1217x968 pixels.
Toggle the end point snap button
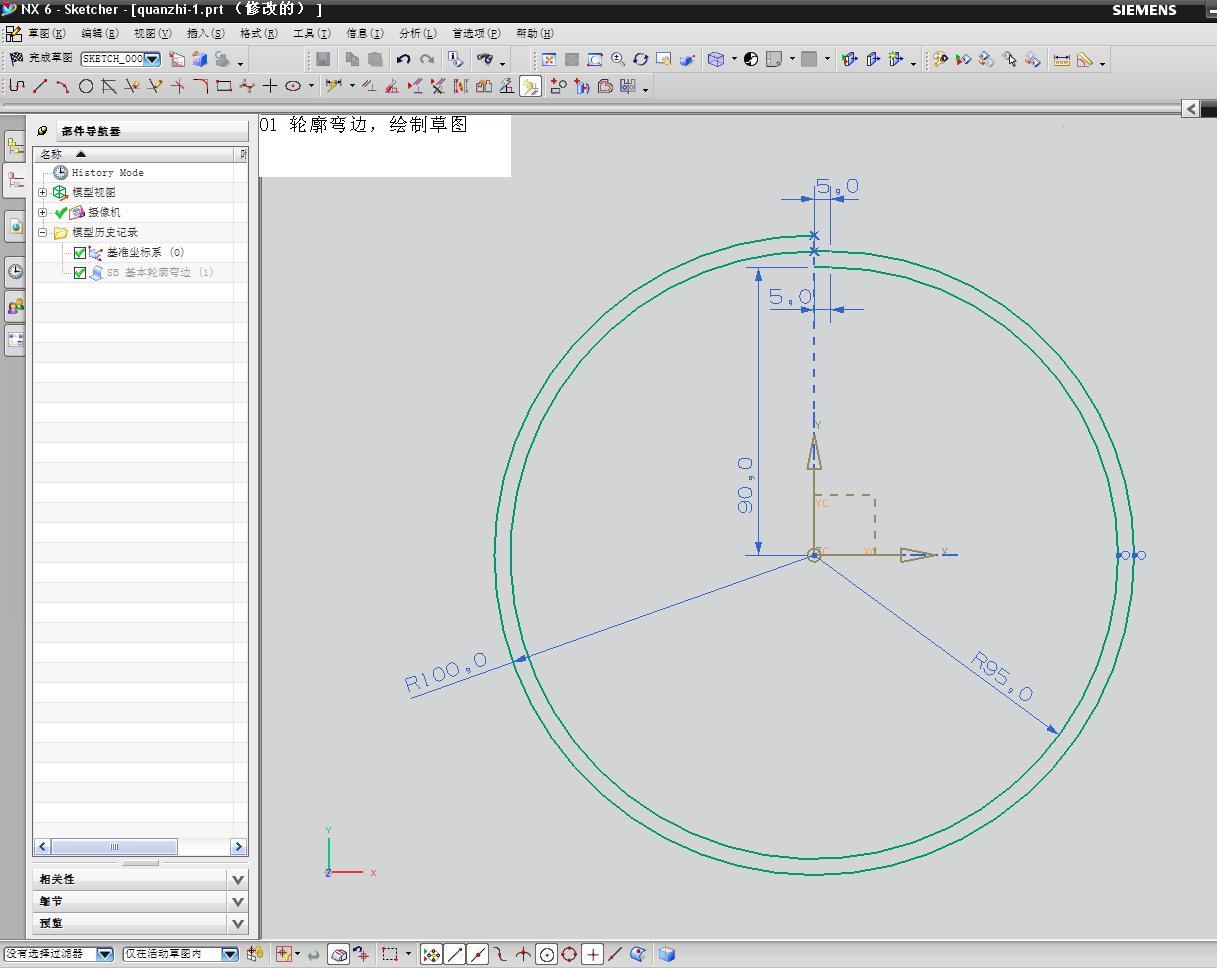tap(455, 955)
